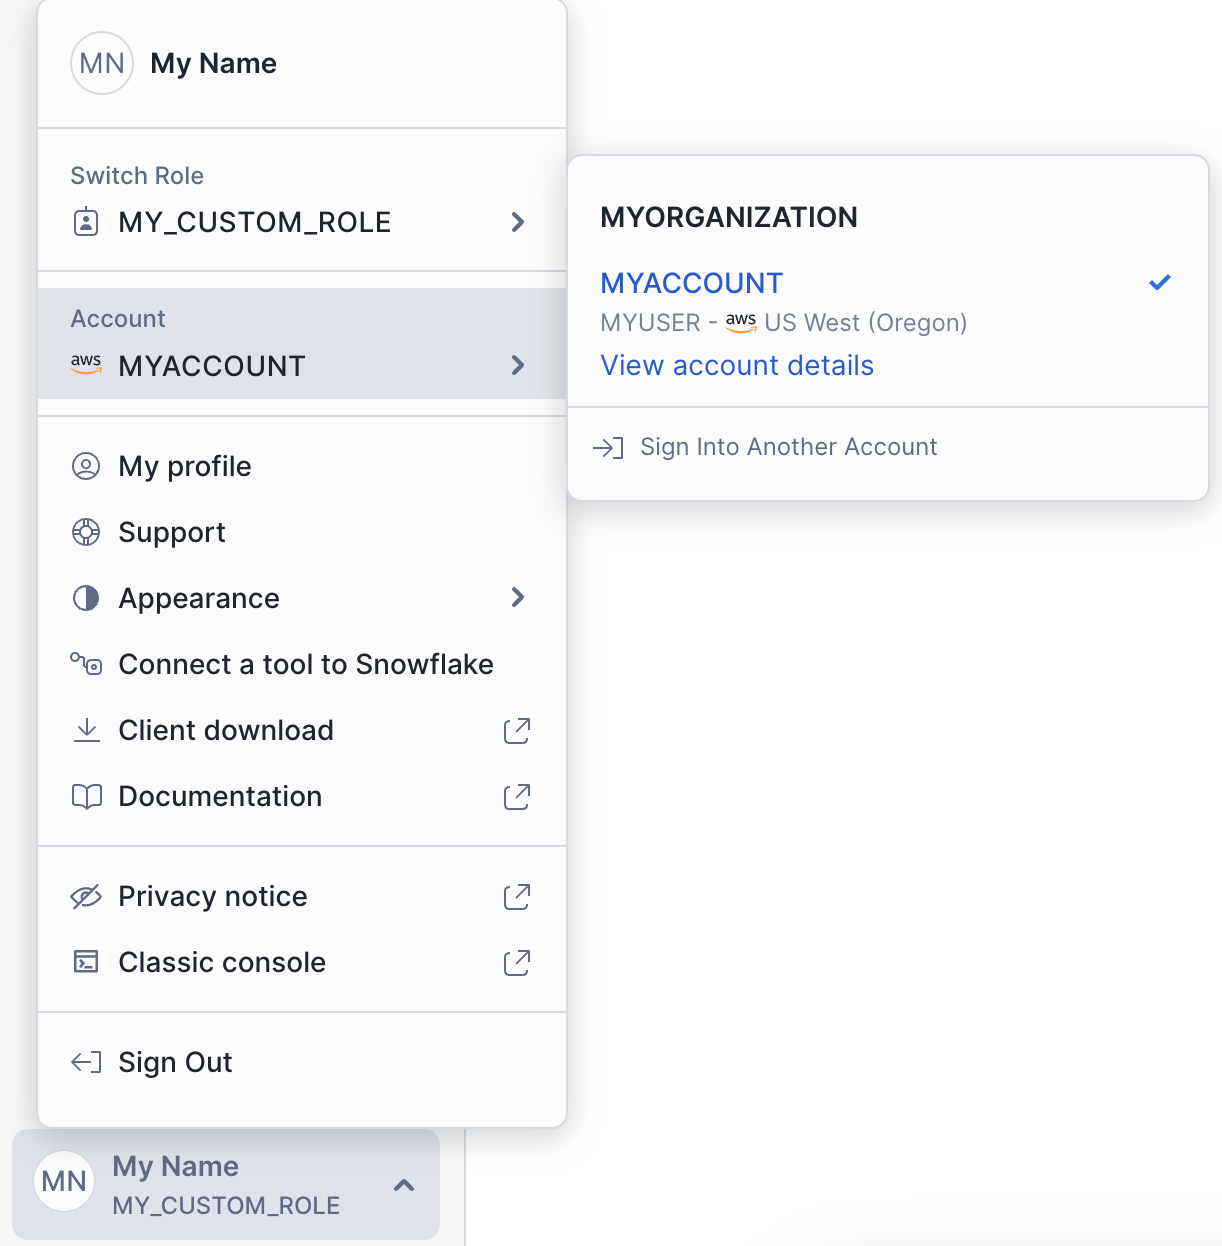The height and width of the screenshot is (1246, 1222).
Task: Choose Sign Into Another Account
Action: 788,447
